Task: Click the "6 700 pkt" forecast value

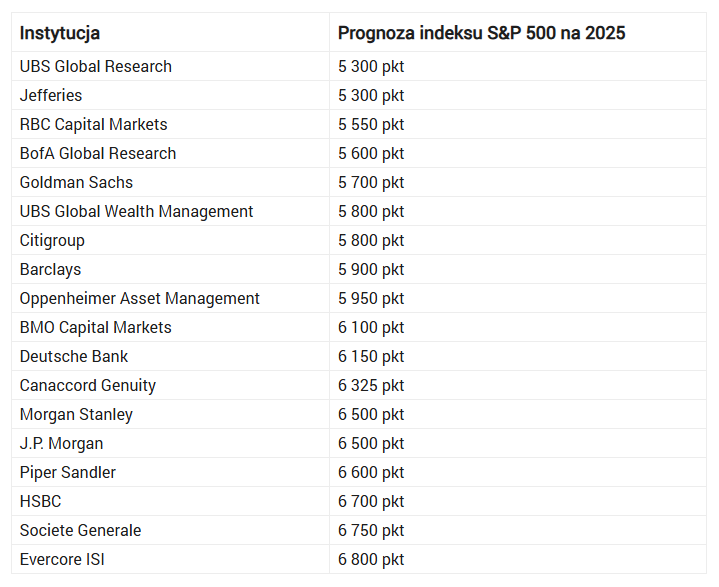Action: click(371, 501)
